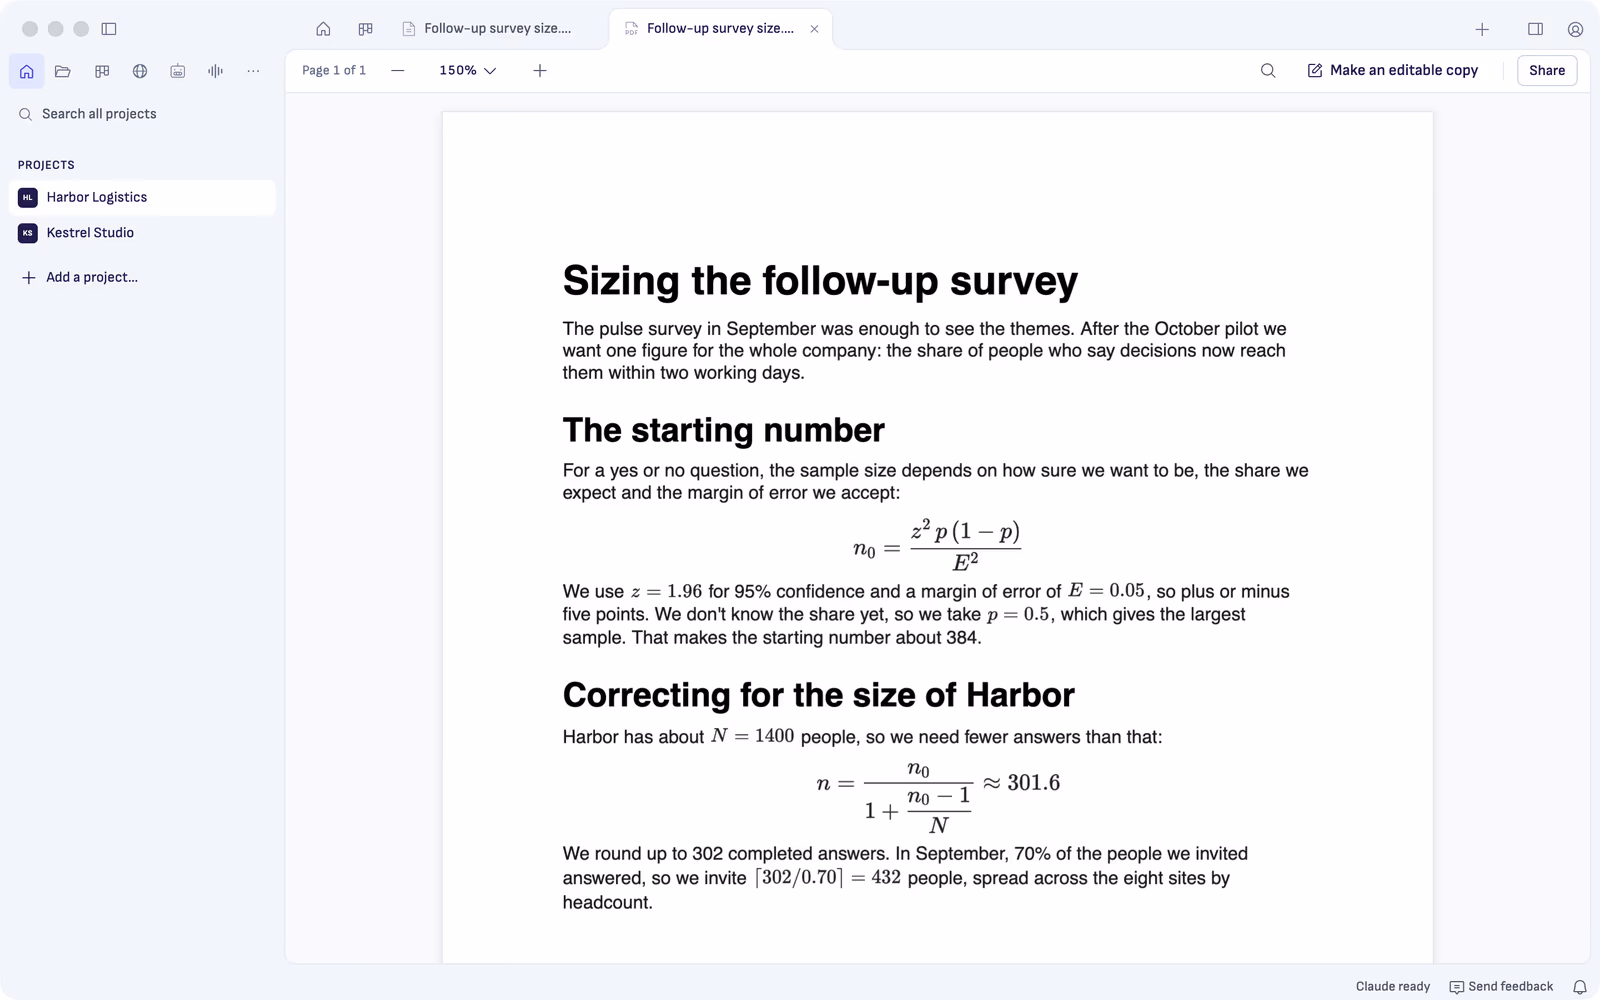The width and height of the screenshot is (1600, 1000).
Task: Click the Claude ready status text
Action: click(1393, 987)
